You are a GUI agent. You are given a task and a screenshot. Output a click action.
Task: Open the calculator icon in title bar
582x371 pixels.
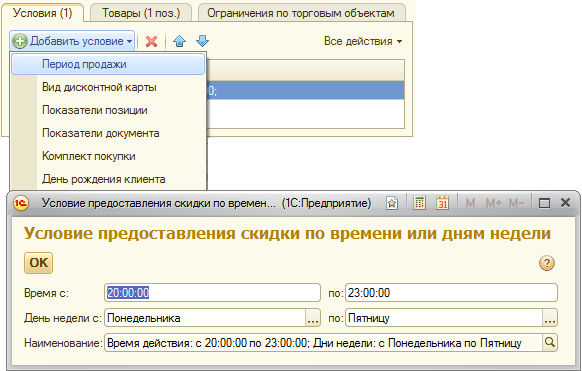coord(419,203)
